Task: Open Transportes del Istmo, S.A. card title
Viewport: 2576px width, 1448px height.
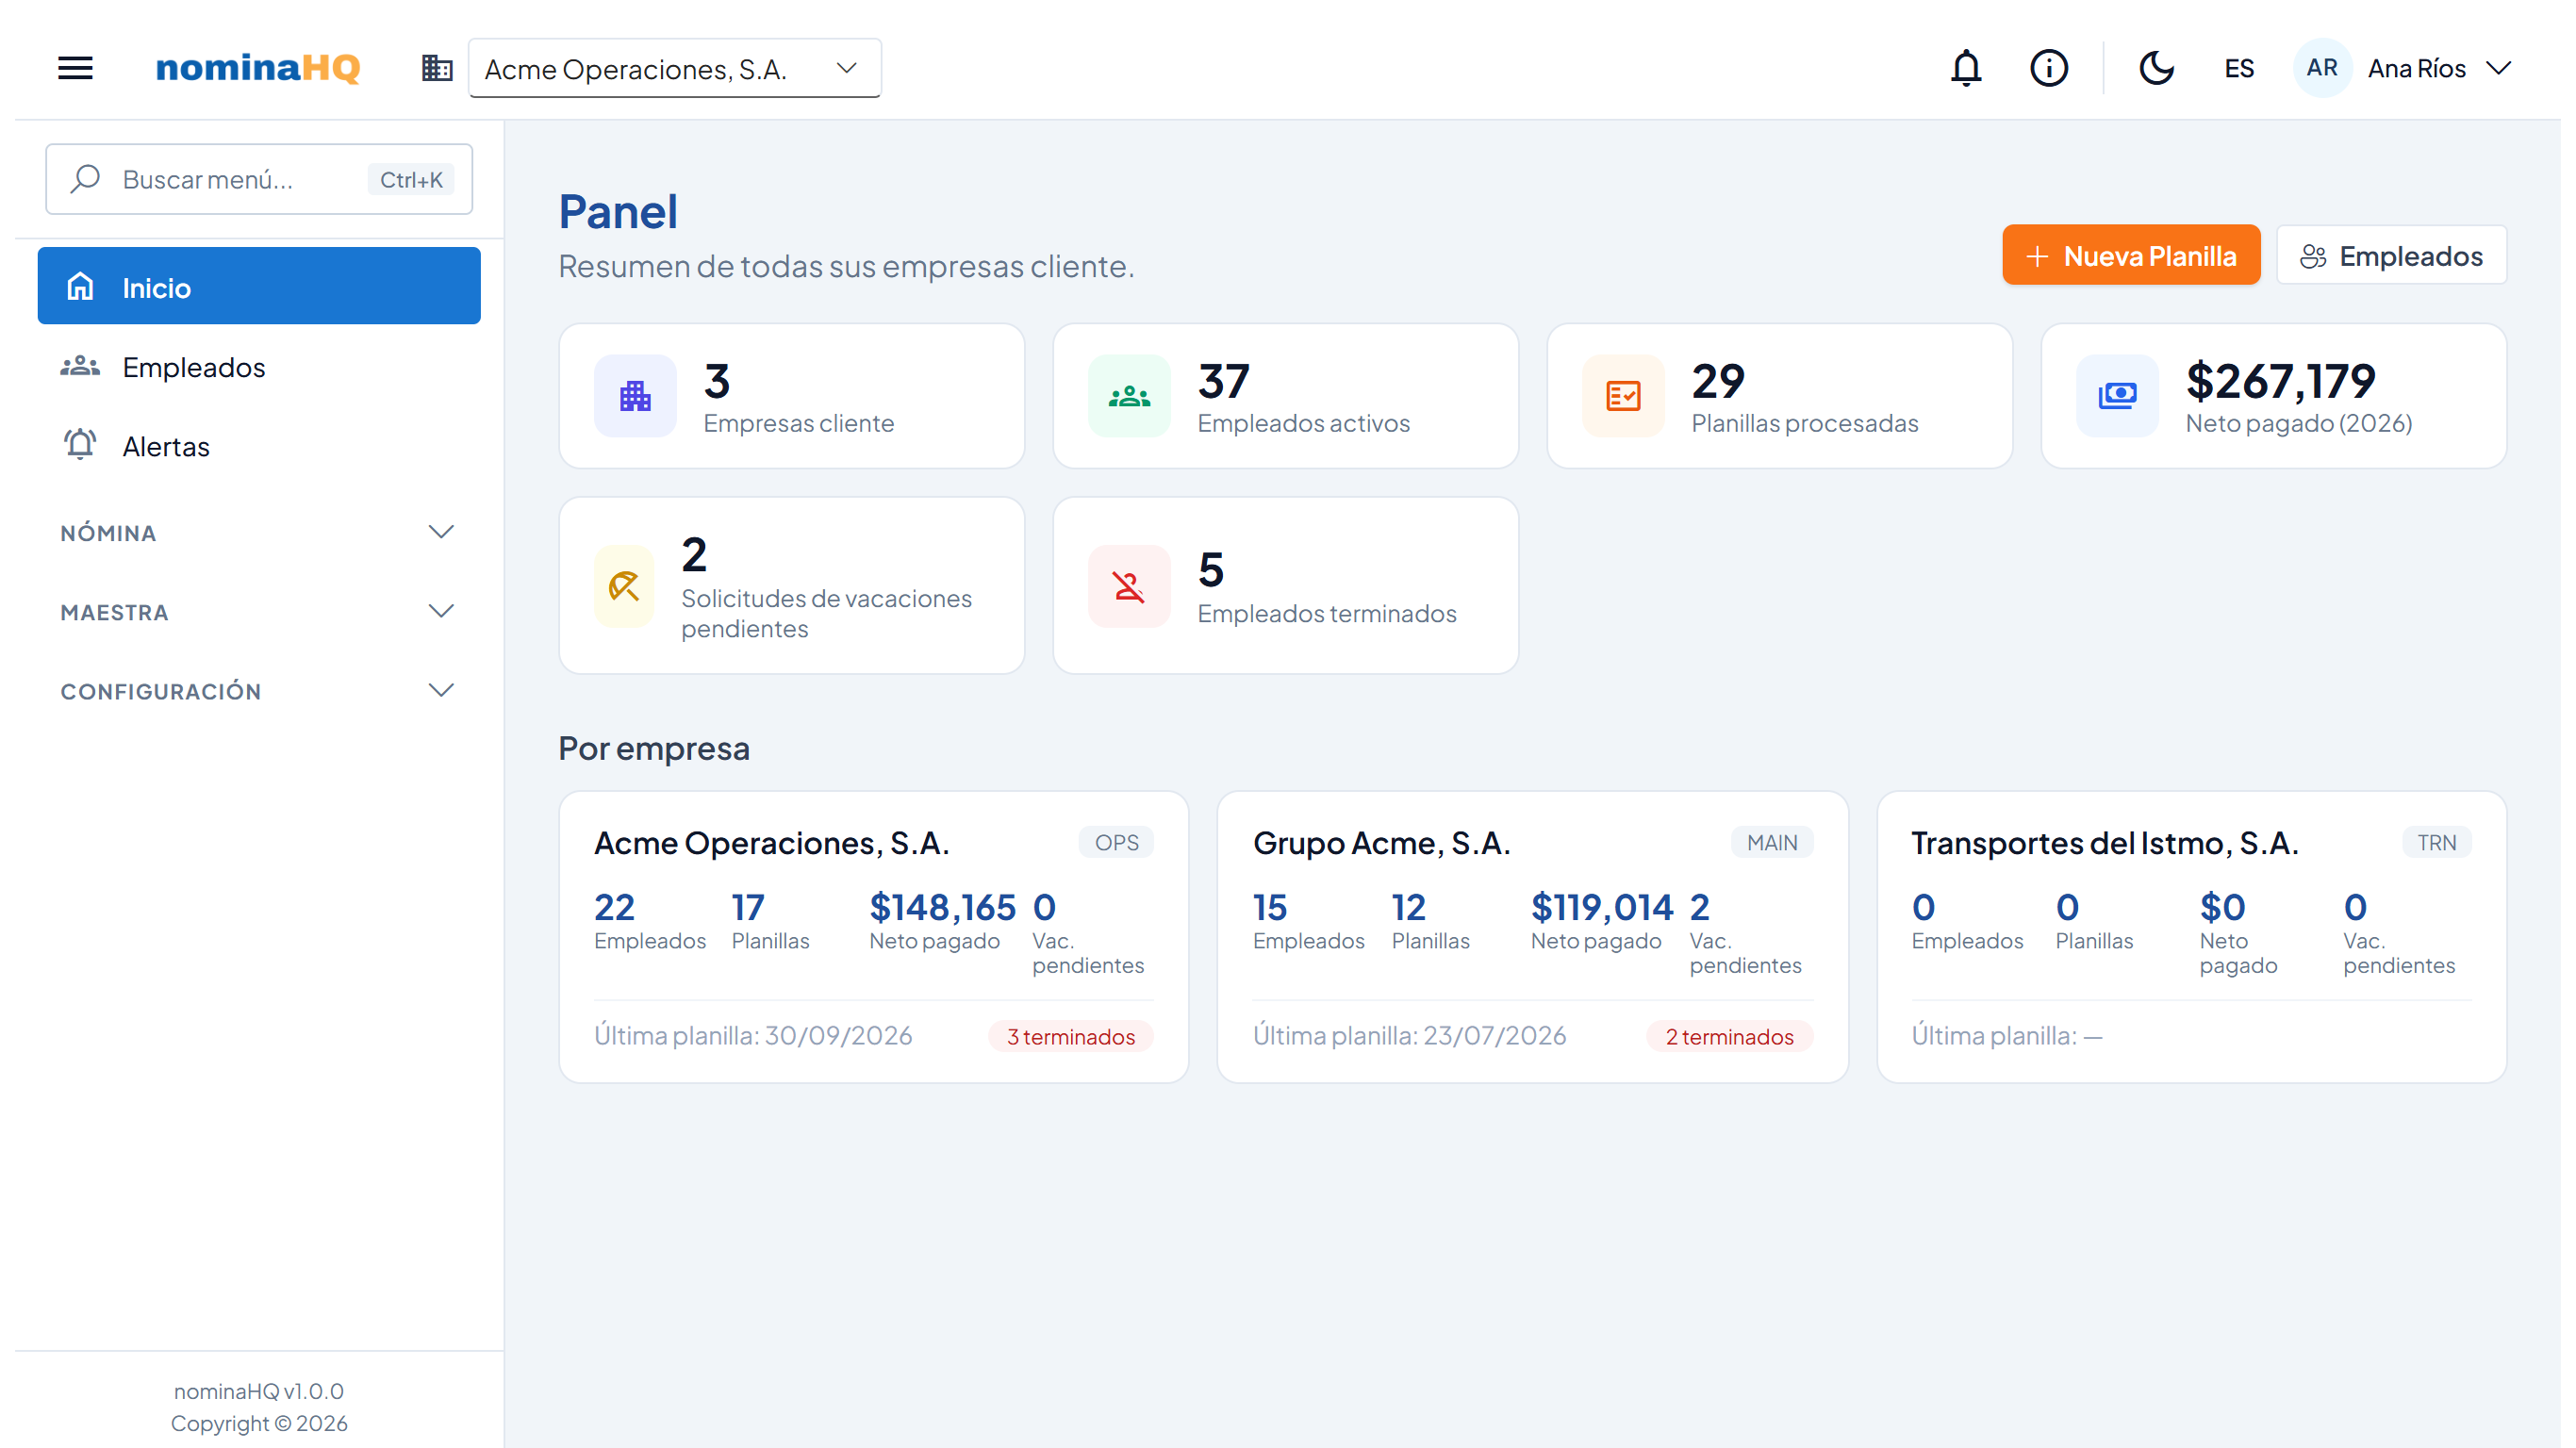Action: point(2104,843)
